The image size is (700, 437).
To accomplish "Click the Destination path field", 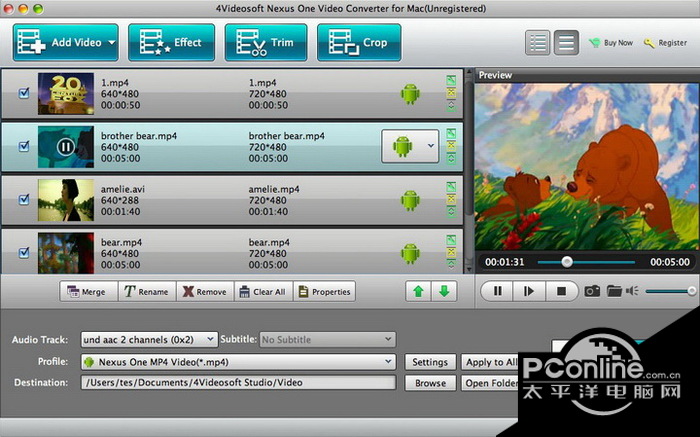I will click(238, 383).
